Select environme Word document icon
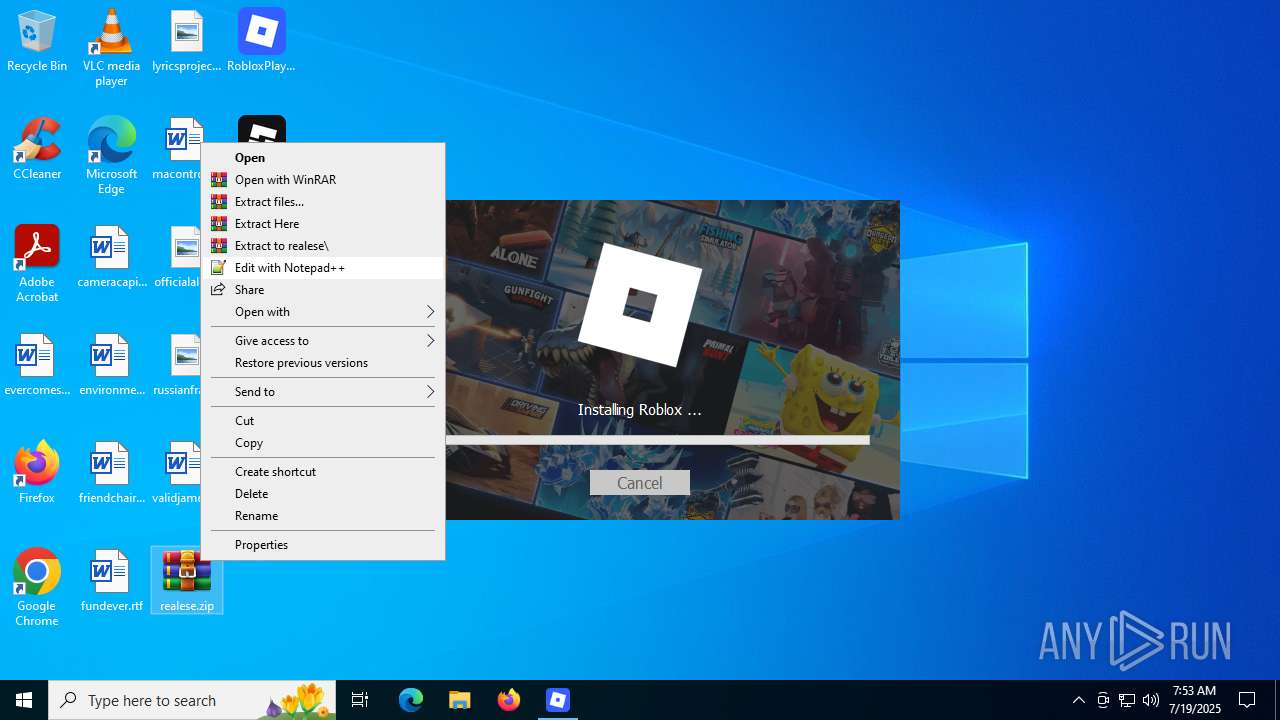Screen dimensions: 1280x720 point(111,366)
